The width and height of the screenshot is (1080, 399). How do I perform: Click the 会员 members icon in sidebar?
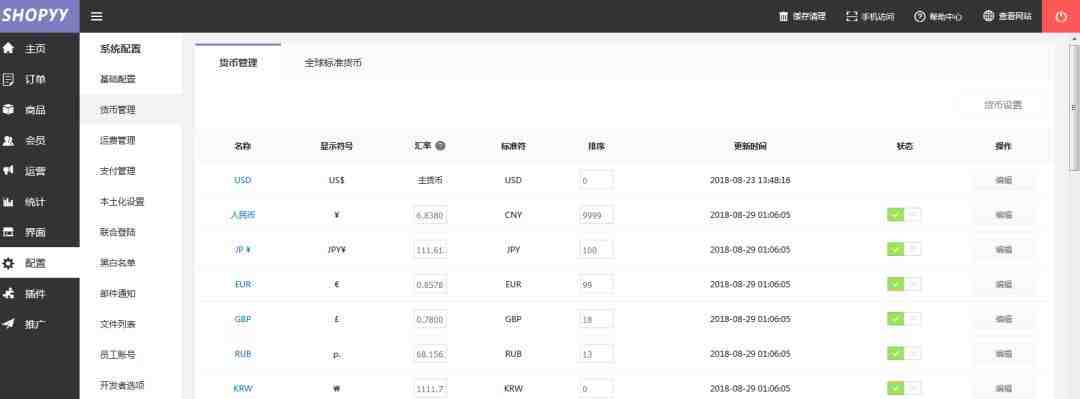pos(8,141)
